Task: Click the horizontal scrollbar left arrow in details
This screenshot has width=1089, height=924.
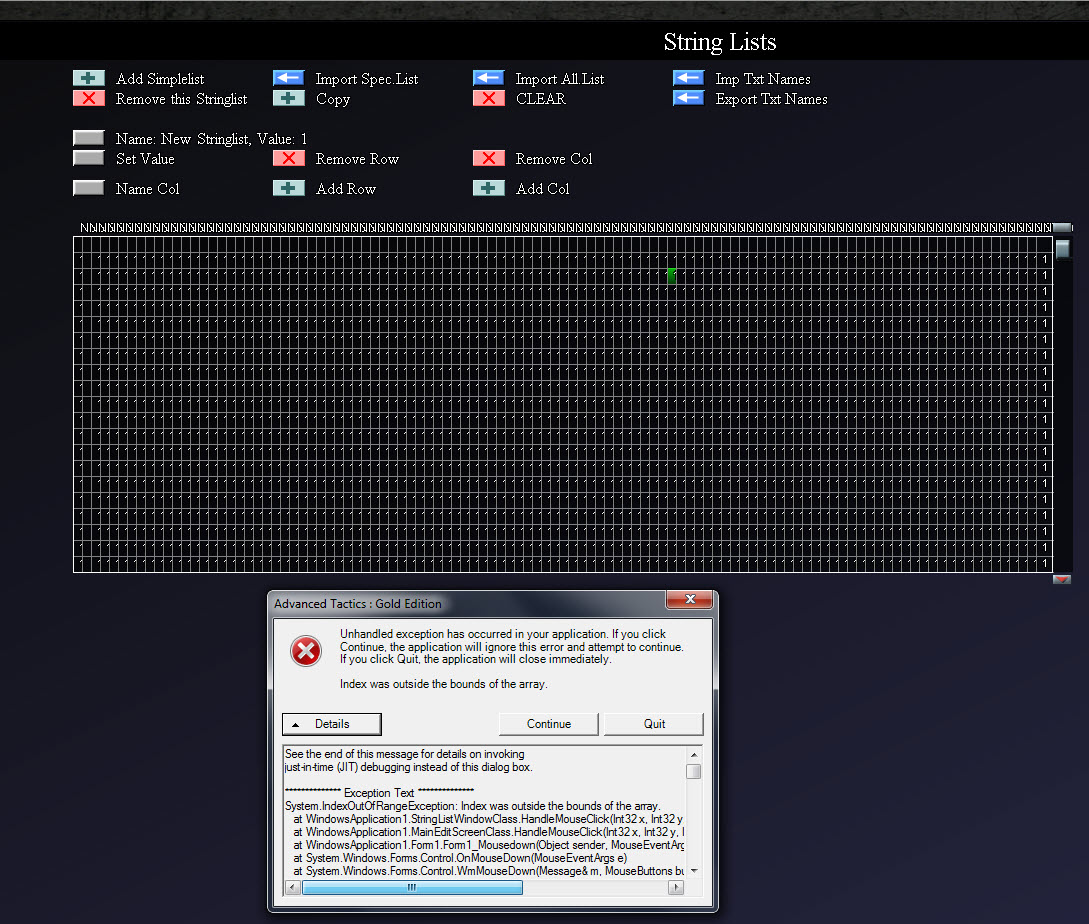Action: pyautogui.click(x=293, y=887)
